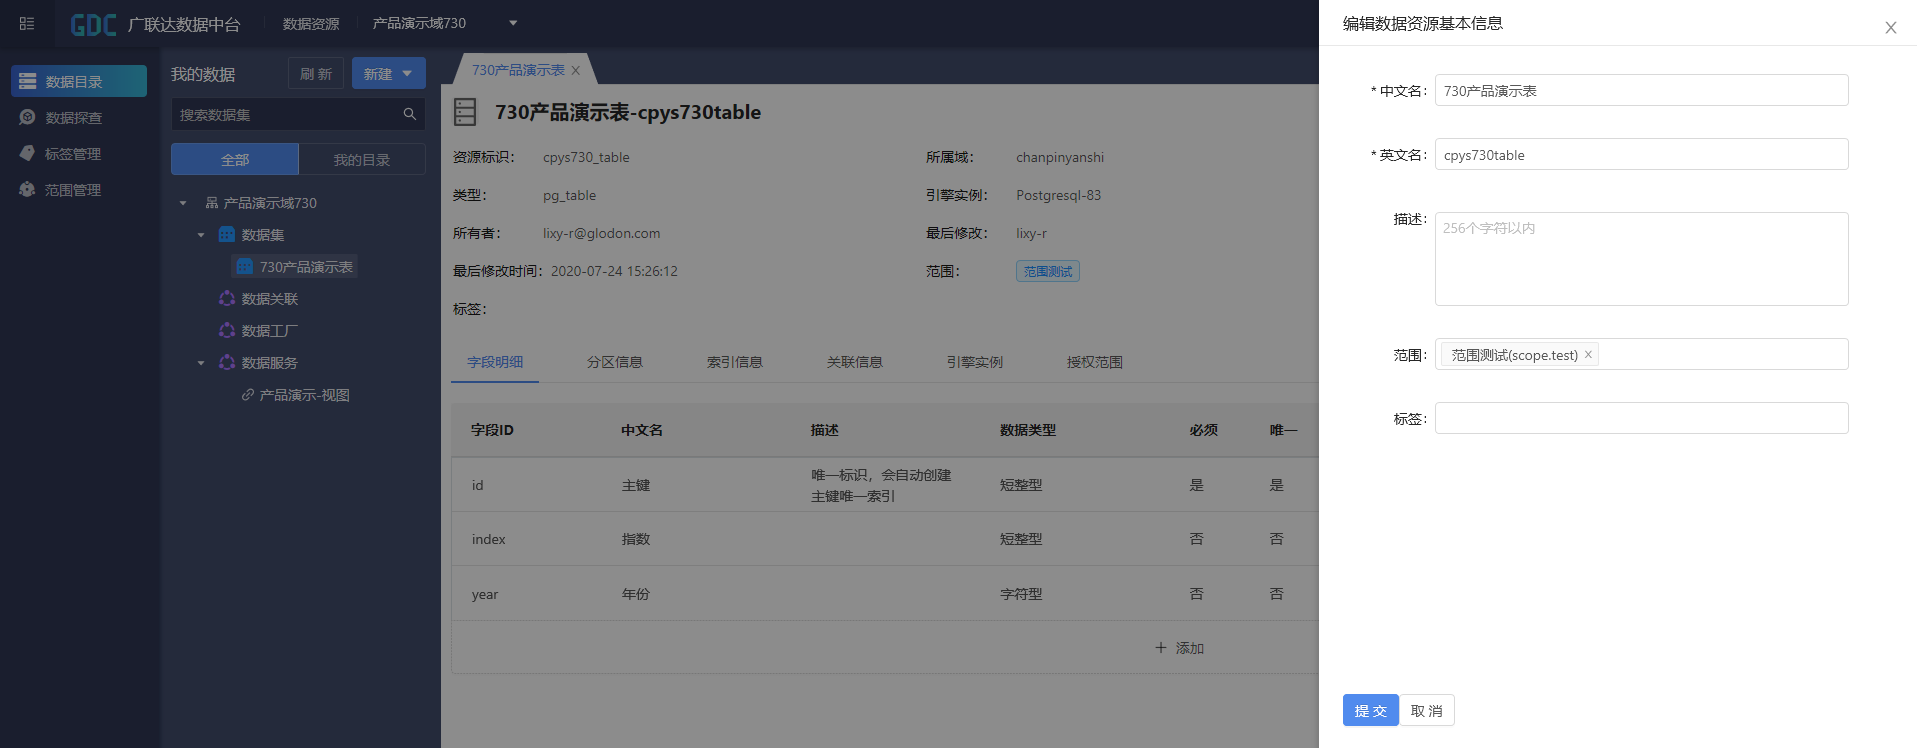Viewport: 1917px width, 748px height.
Task: Collapse the 产品演示域730 tree node
Action: (x=183, y=203)
